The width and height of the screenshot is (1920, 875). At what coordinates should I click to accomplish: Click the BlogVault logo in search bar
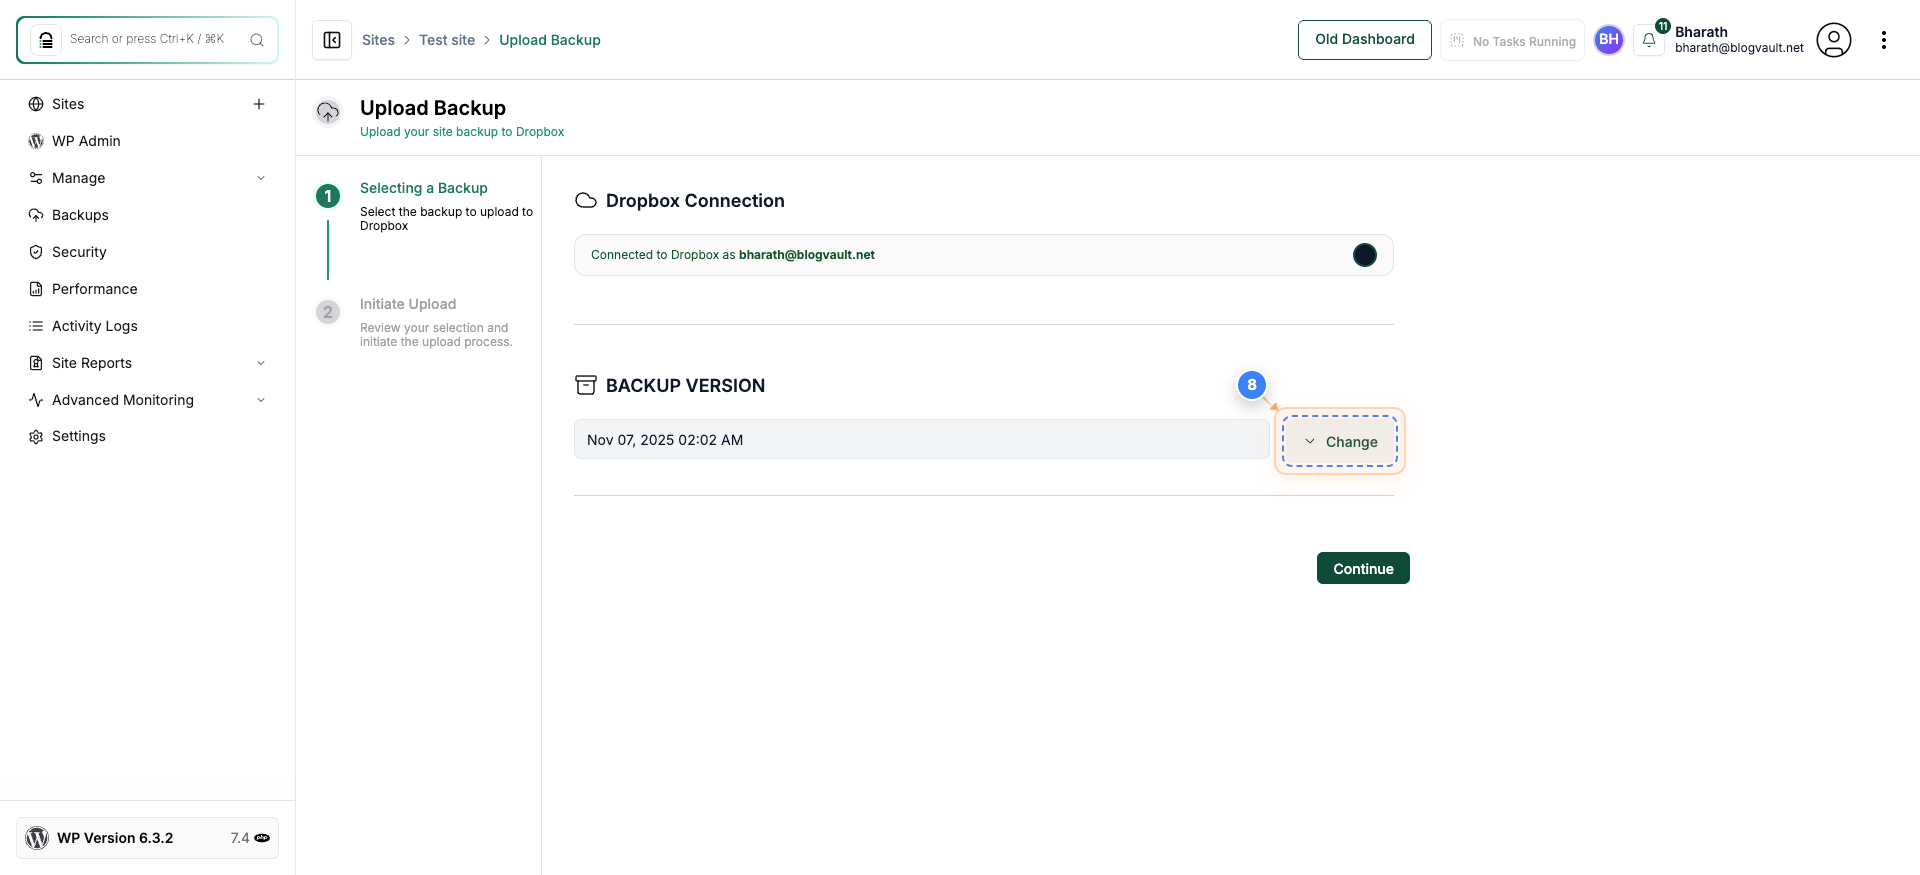[x=46, y=40]
